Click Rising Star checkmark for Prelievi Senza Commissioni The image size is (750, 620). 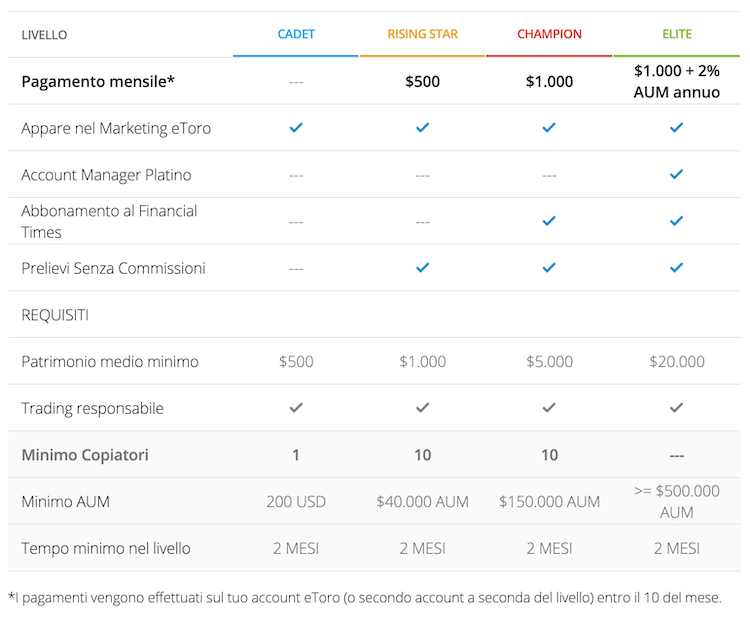[422, 267]
